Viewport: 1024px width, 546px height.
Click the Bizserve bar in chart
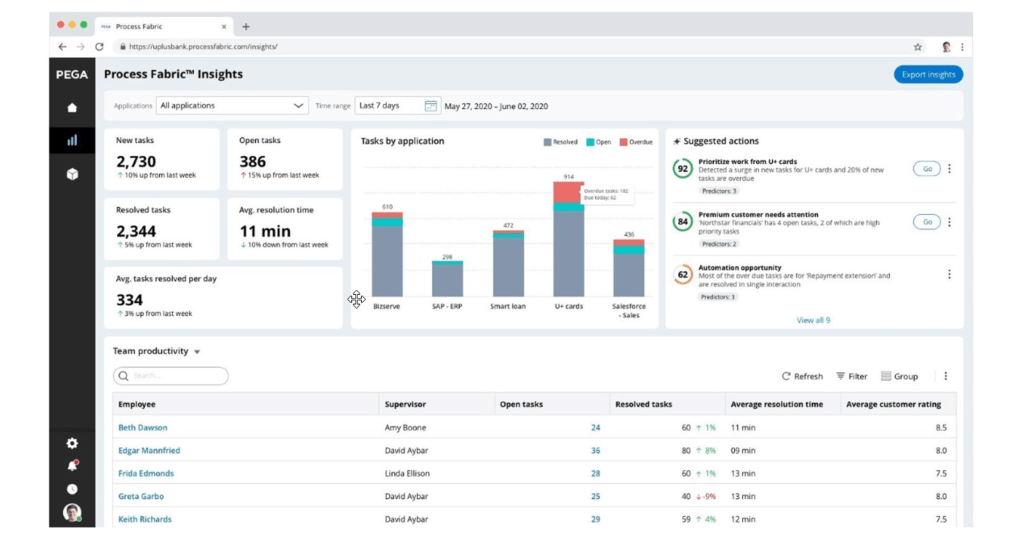(x=387, y=254)
